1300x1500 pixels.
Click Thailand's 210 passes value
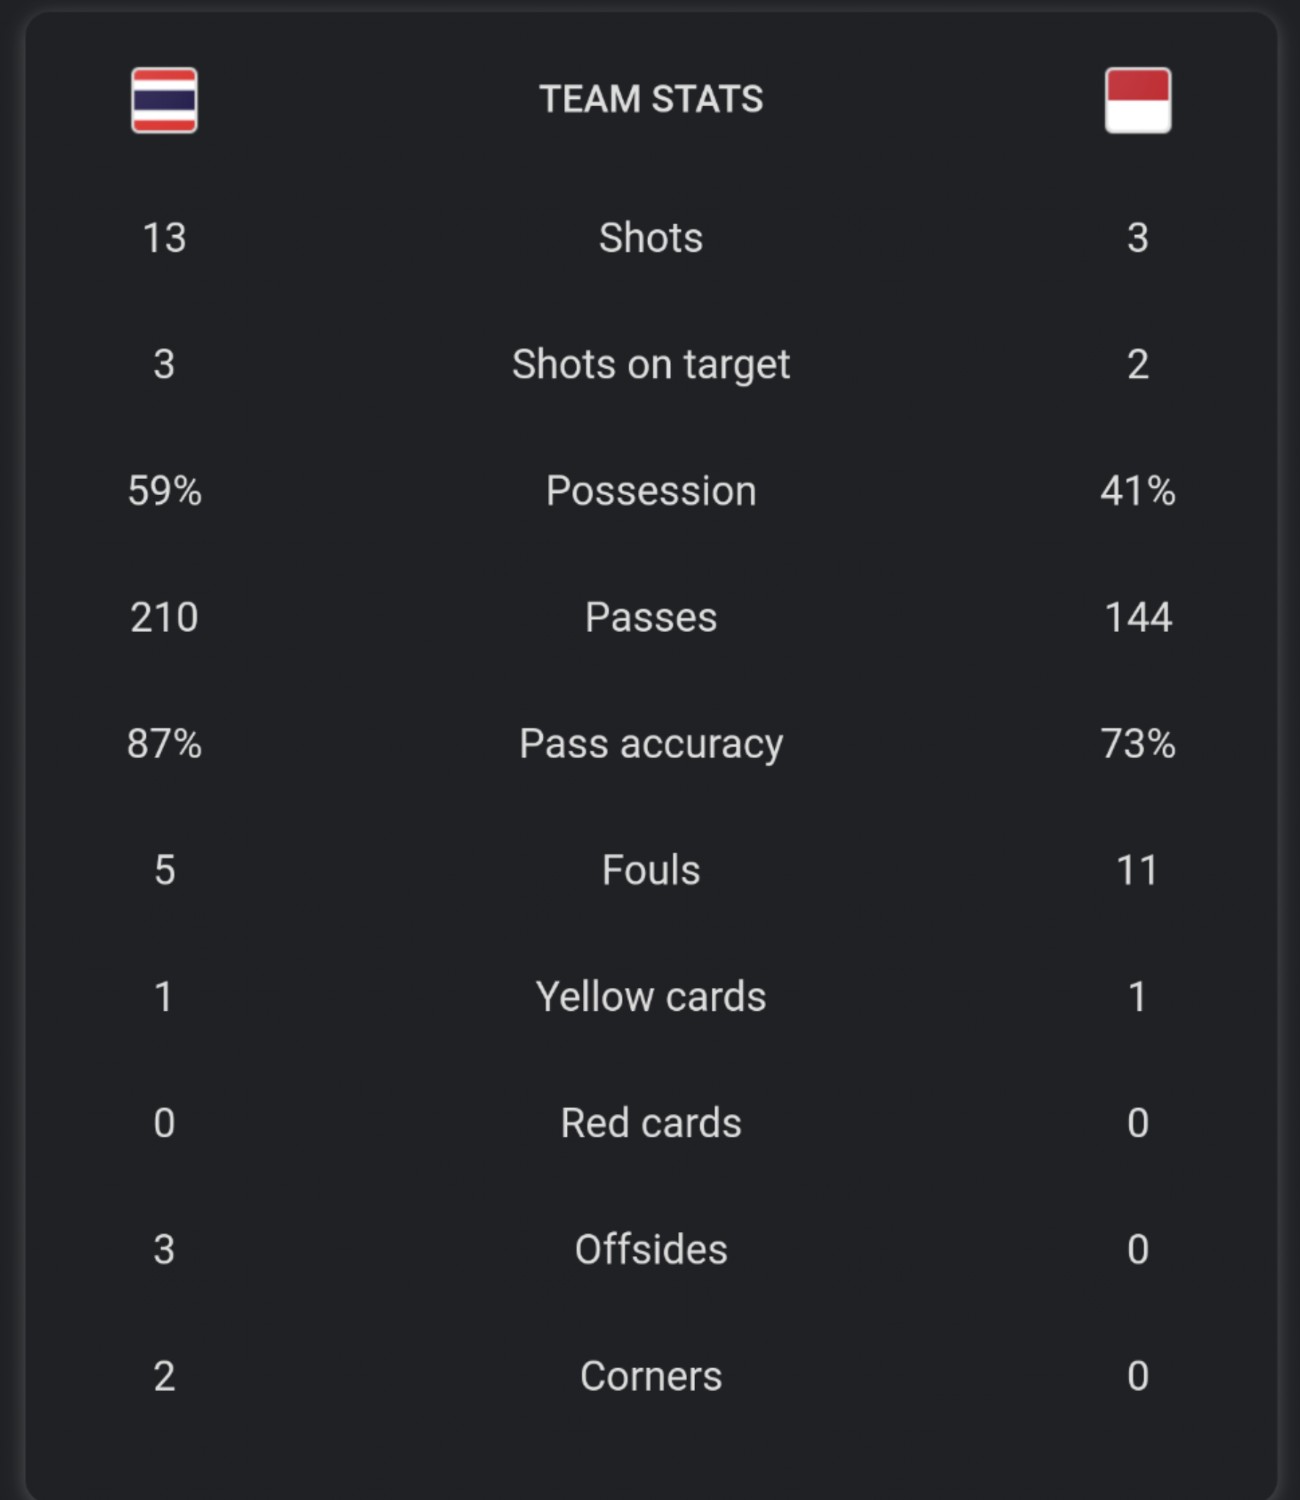[x=164, y=617]
